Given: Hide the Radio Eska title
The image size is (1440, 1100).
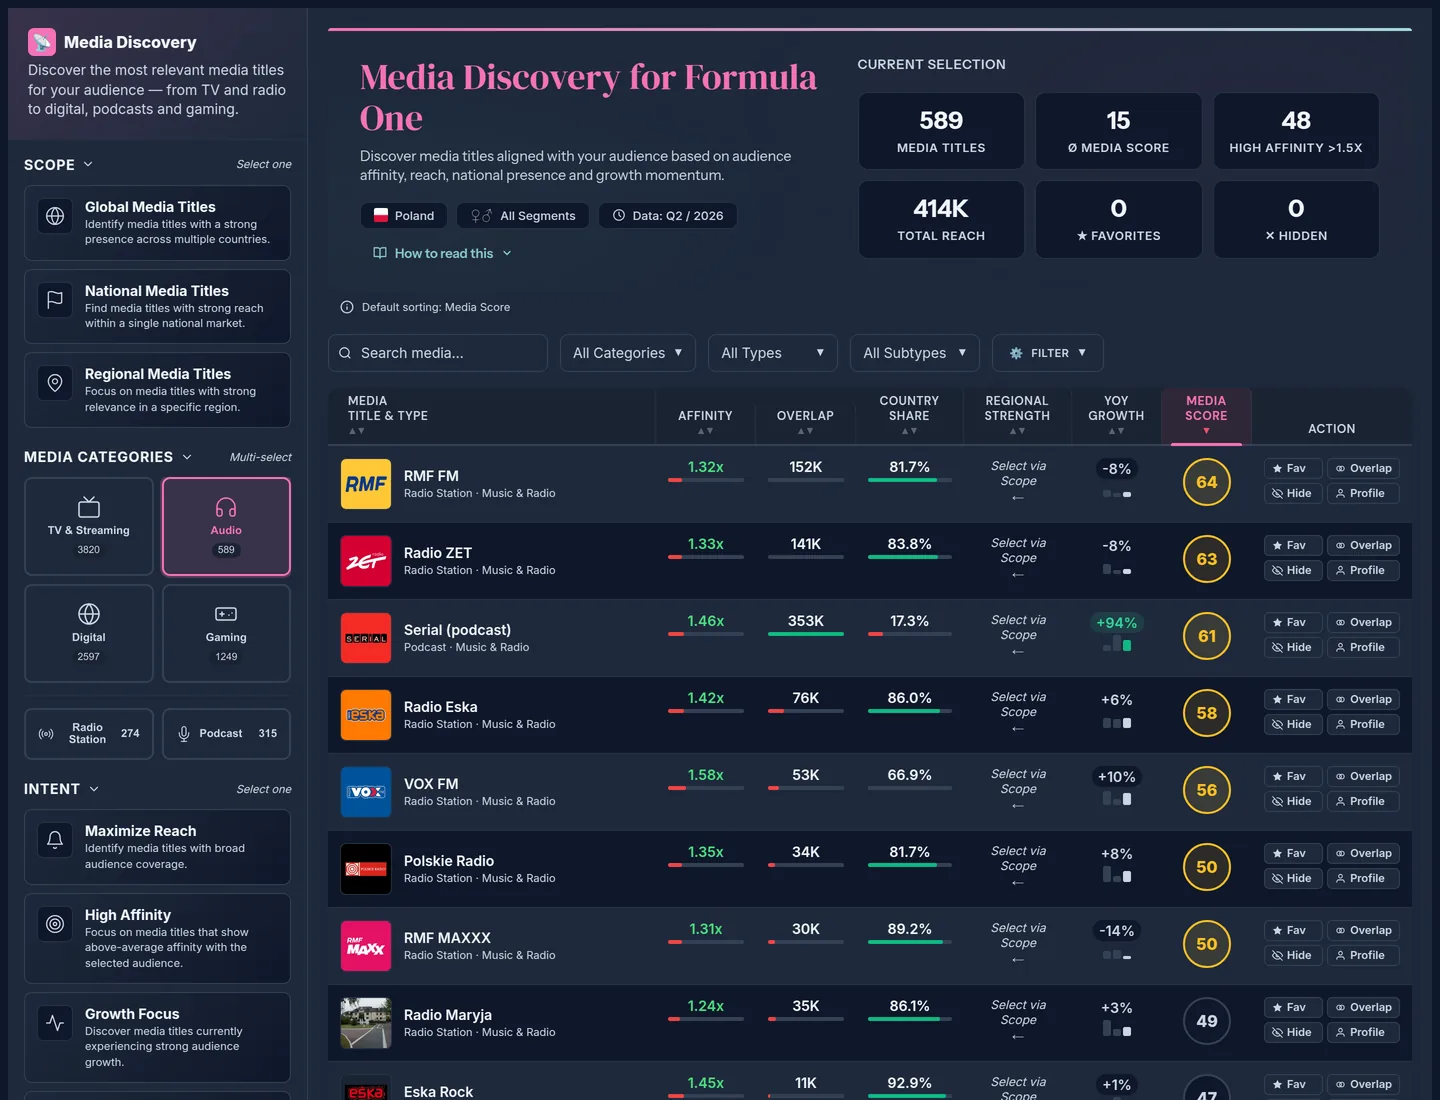Looking at the screenshot, I should point(1292,724).
